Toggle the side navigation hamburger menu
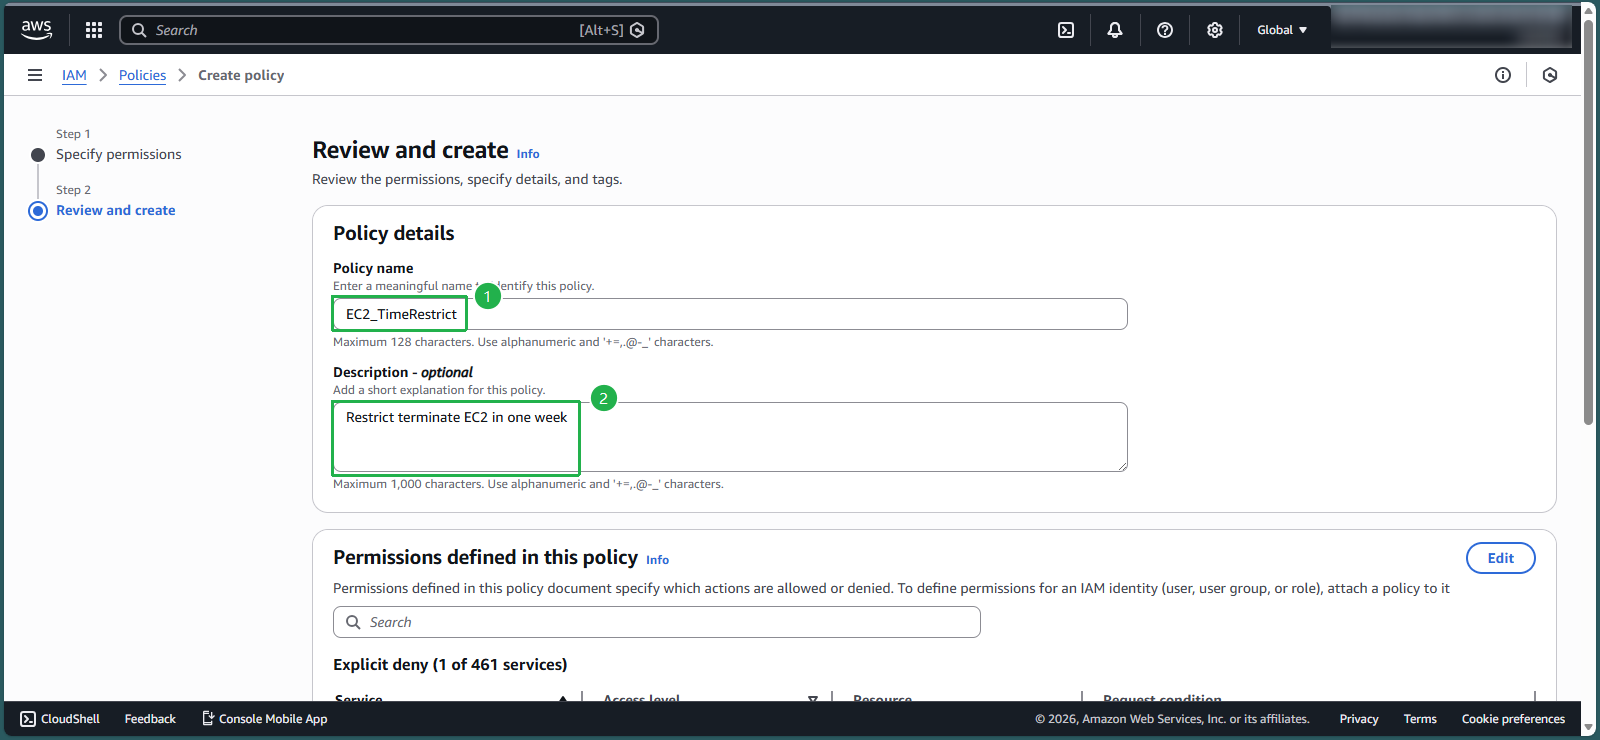Screen dimensions: 1600x740 tap(35, 75)
